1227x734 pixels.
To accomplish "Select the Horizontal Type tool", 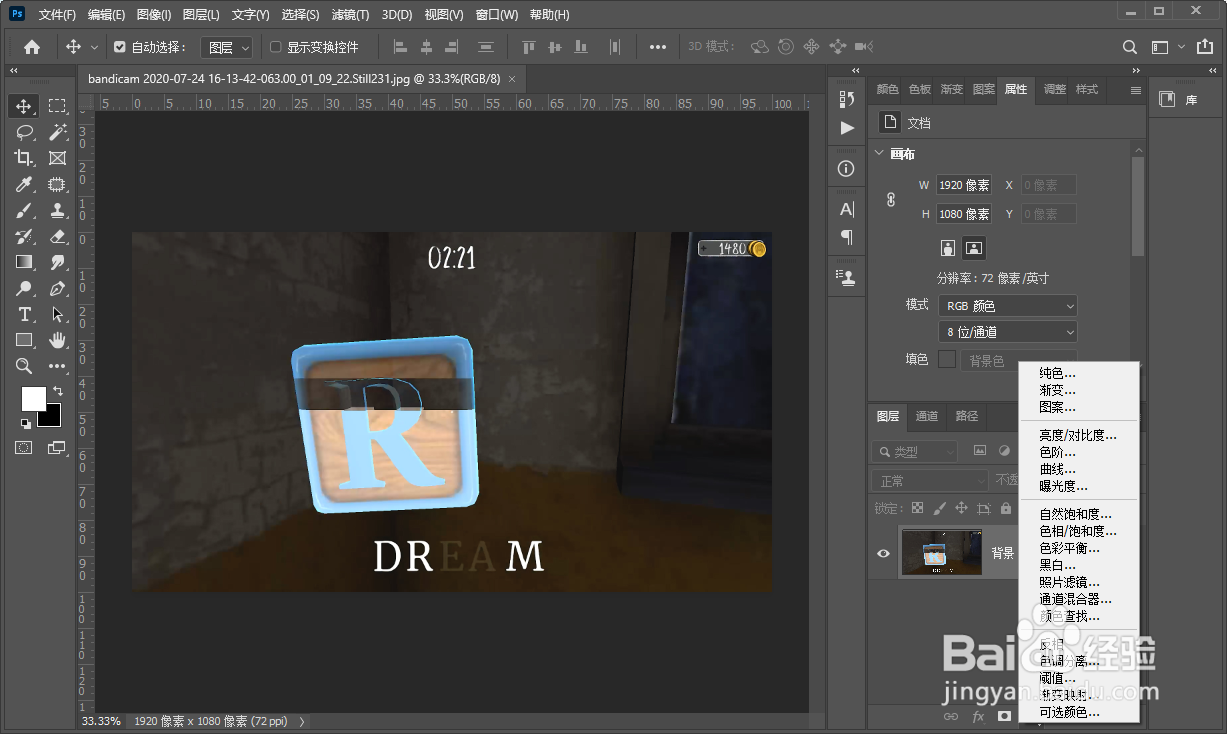I will tap(25, 314).
